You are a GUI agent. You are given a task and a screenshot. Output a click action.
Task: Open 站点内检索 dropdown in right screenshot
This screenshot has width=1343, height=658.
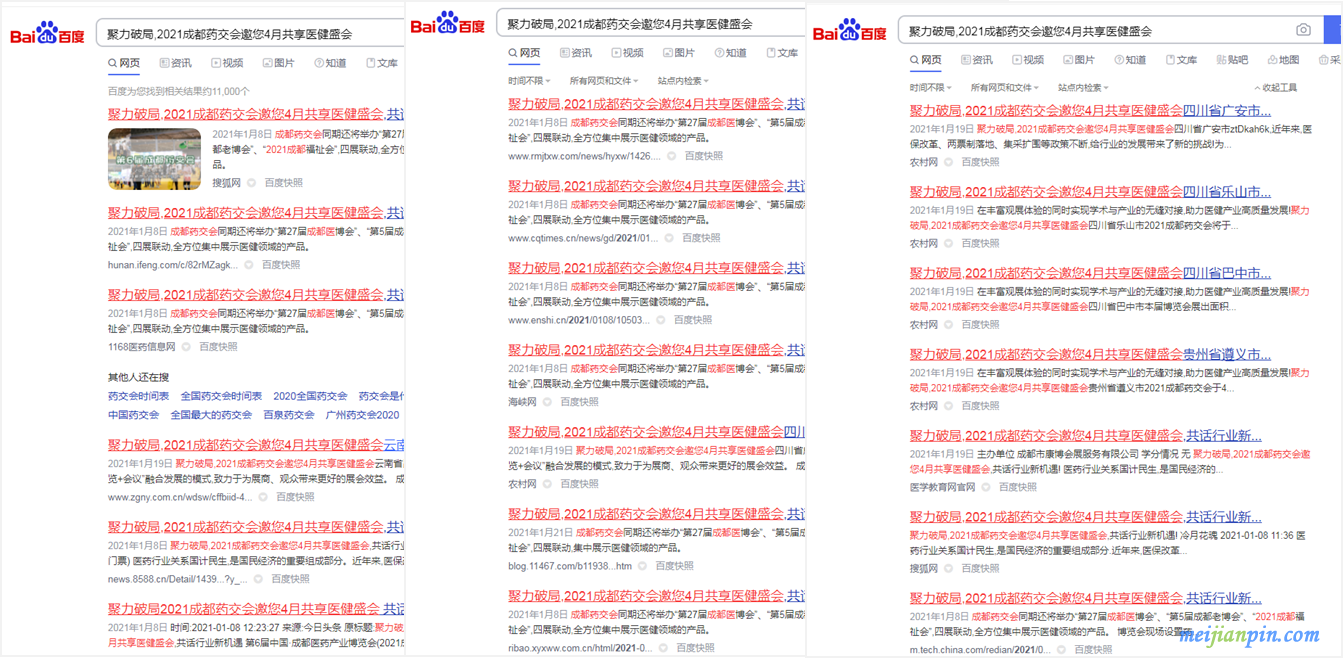(1084, 88)
